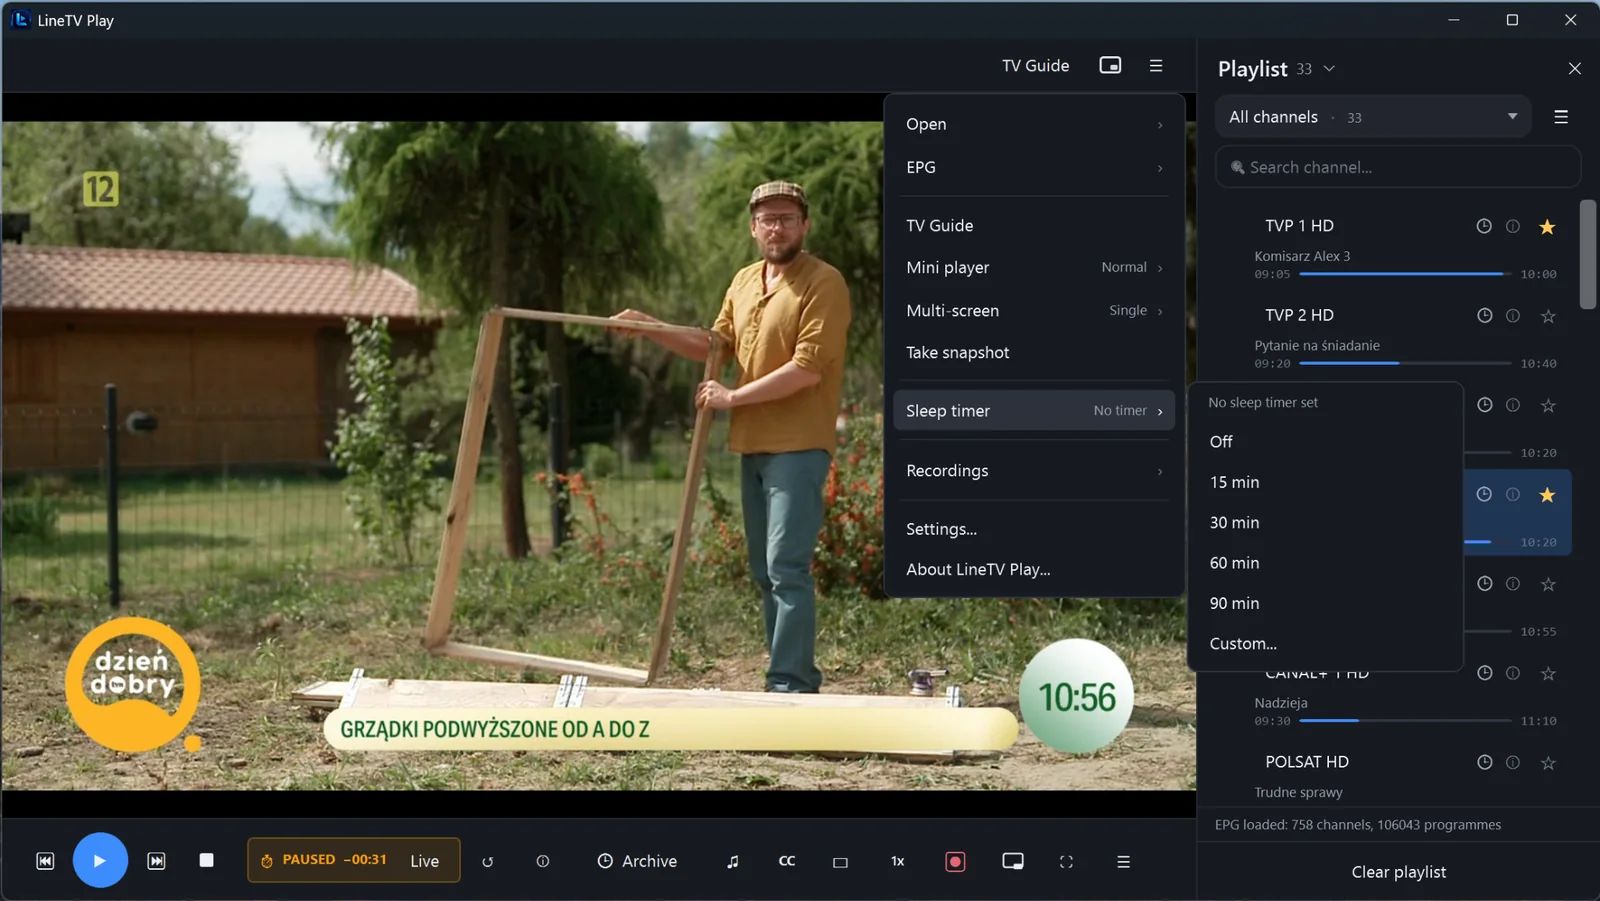The image size is (1600, 901).
Task: Set the sleep timer to 90 min
Action: coord(1325,603)
